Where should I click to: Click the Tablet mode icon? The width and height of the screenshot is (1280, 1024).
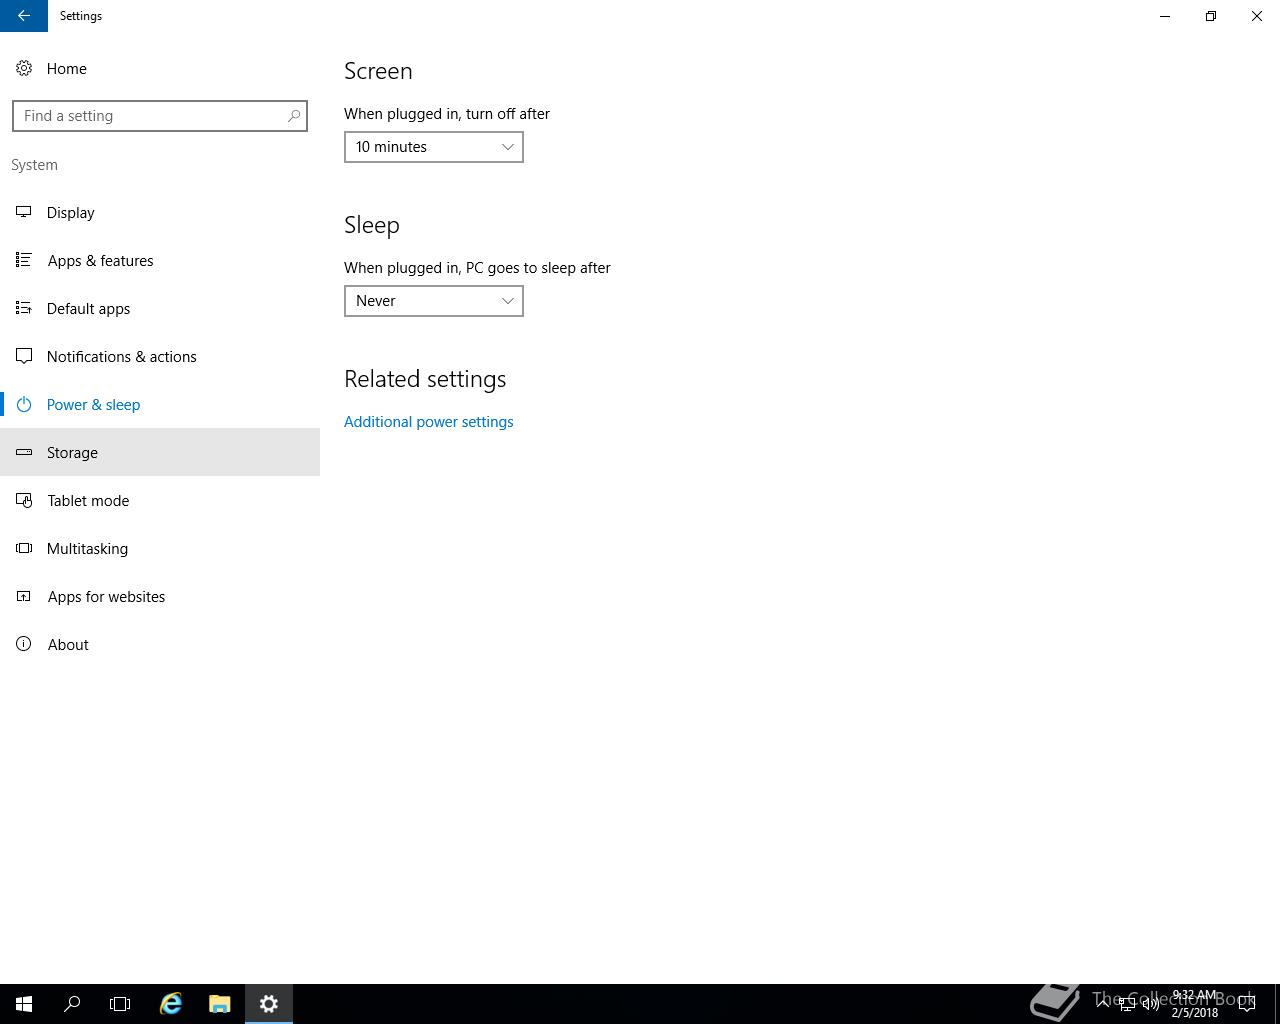pyautogui.click(x=24, y=500)
